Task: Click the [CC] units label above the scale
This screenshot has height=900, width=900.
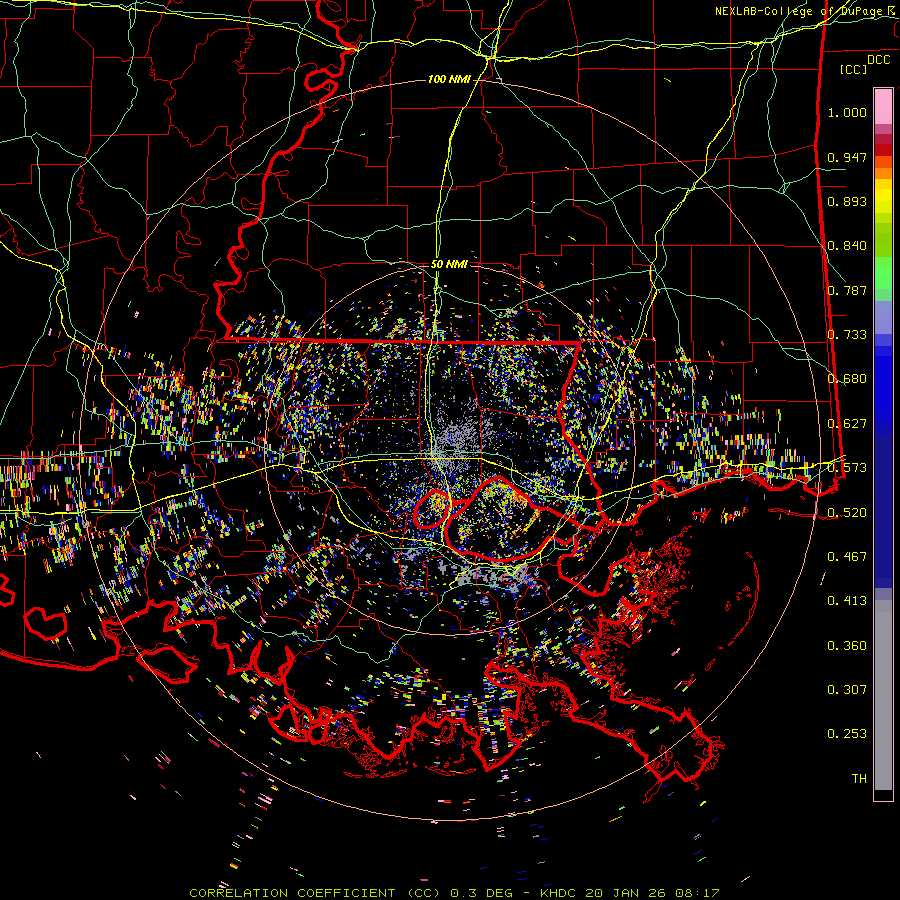Action: point(854,69)
